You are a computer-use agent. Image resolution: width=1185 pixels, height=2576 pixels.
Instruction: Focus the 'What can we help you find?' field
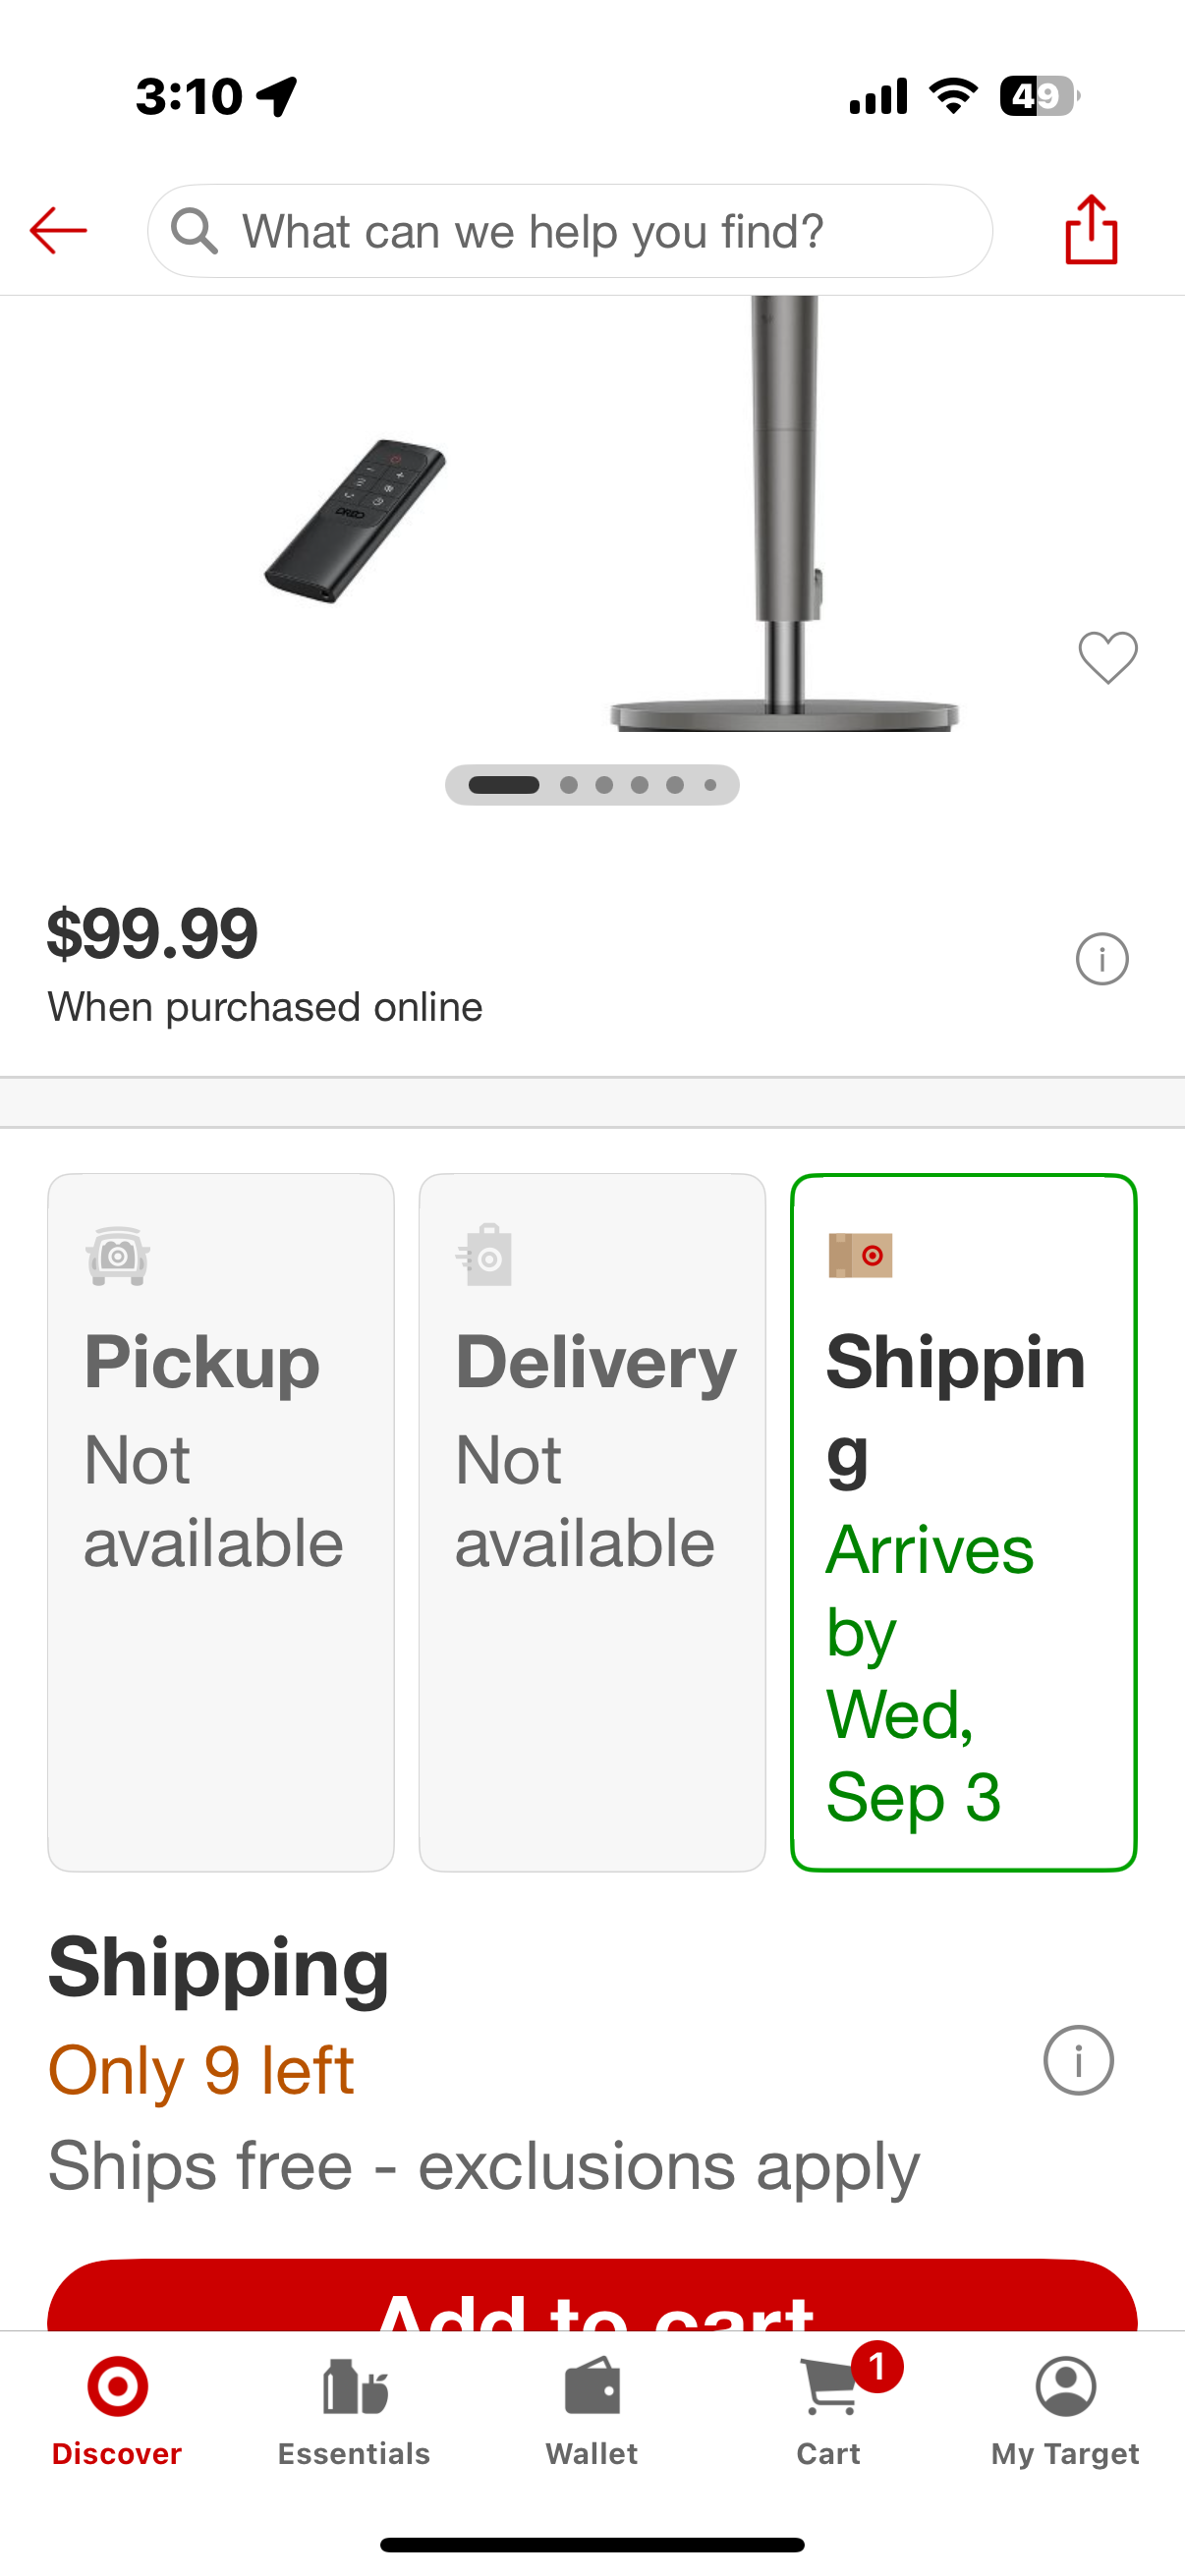click(570, 231)
